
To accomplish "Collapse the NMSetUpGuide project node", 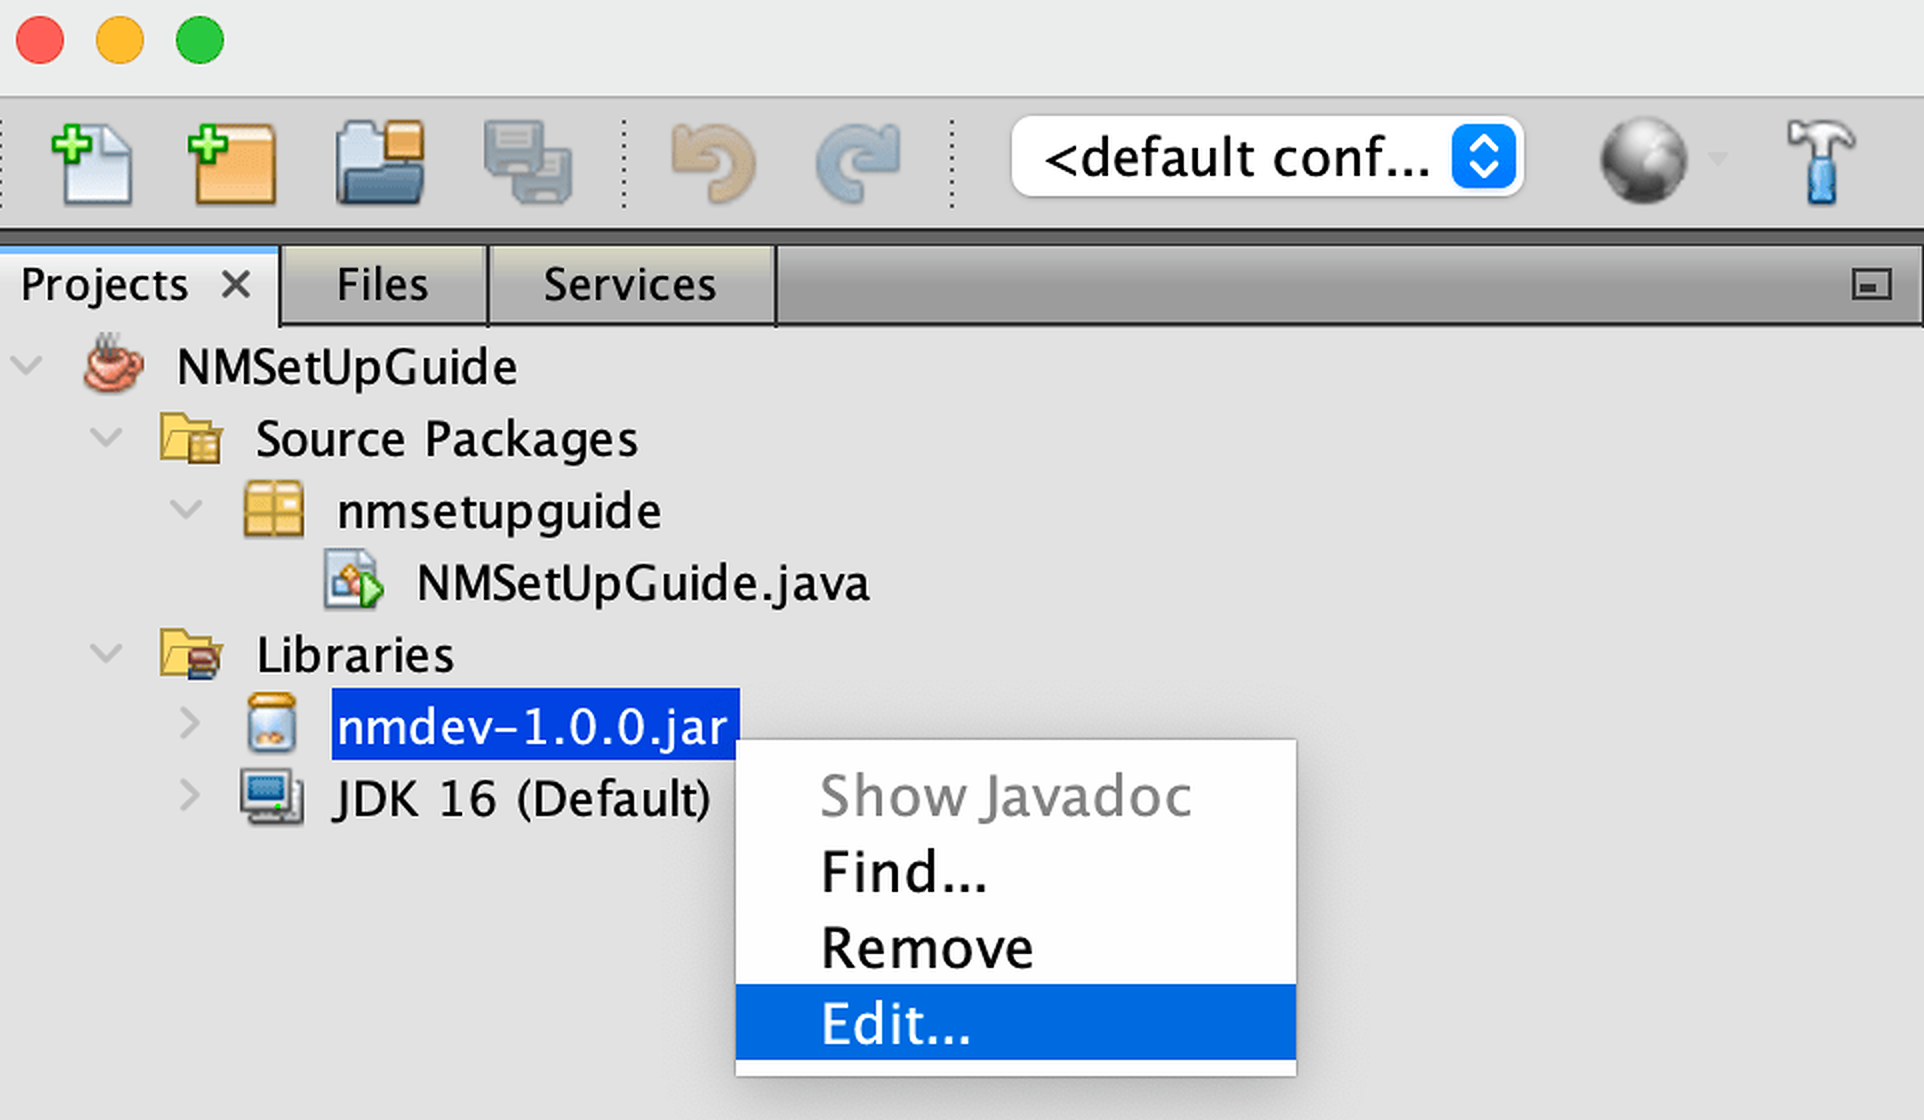I will 27,365.
